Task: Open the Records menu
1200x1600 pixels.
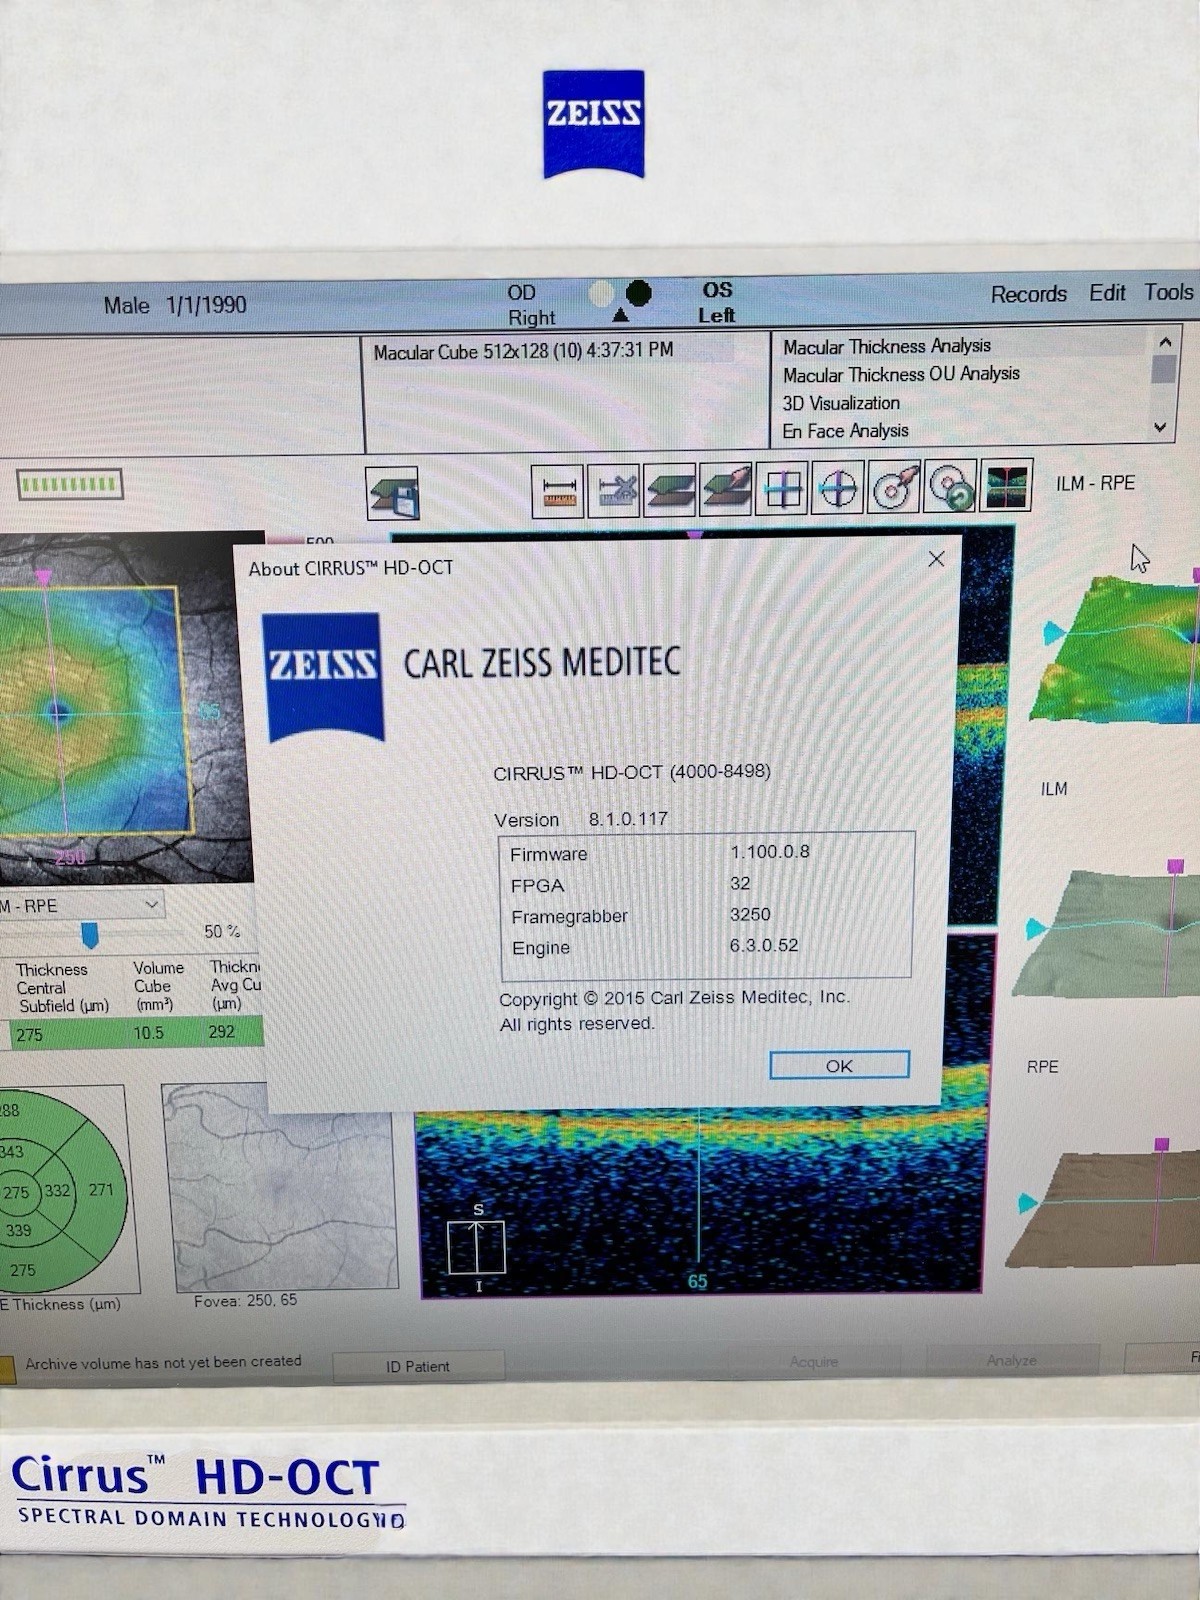Action: 1028,294
